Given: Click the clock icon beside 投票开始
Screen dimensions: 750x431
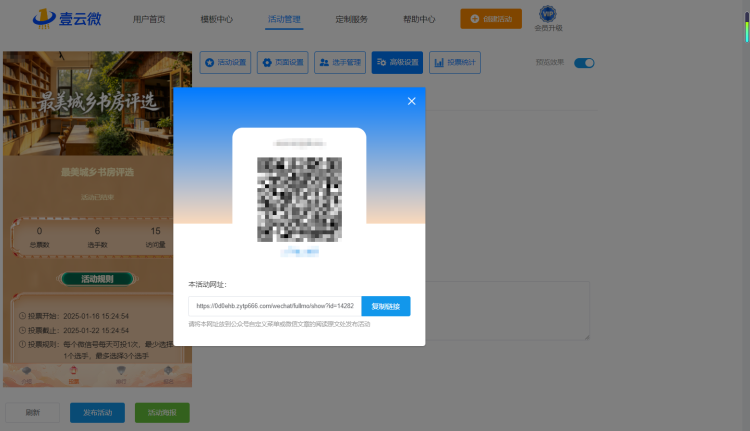Looking at the screenshot, I should pyautogui.click(x=22, y=316).
